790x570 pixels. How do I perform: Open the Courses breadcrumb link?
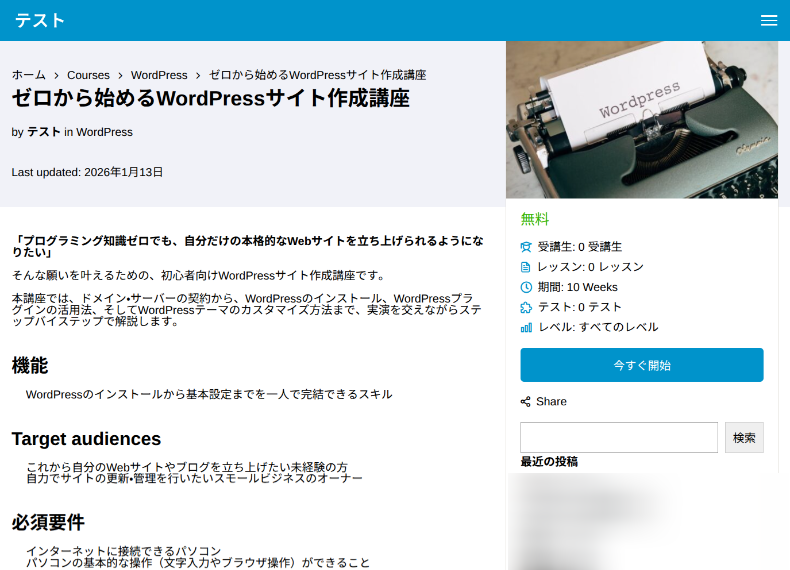[x=88, y=75]
